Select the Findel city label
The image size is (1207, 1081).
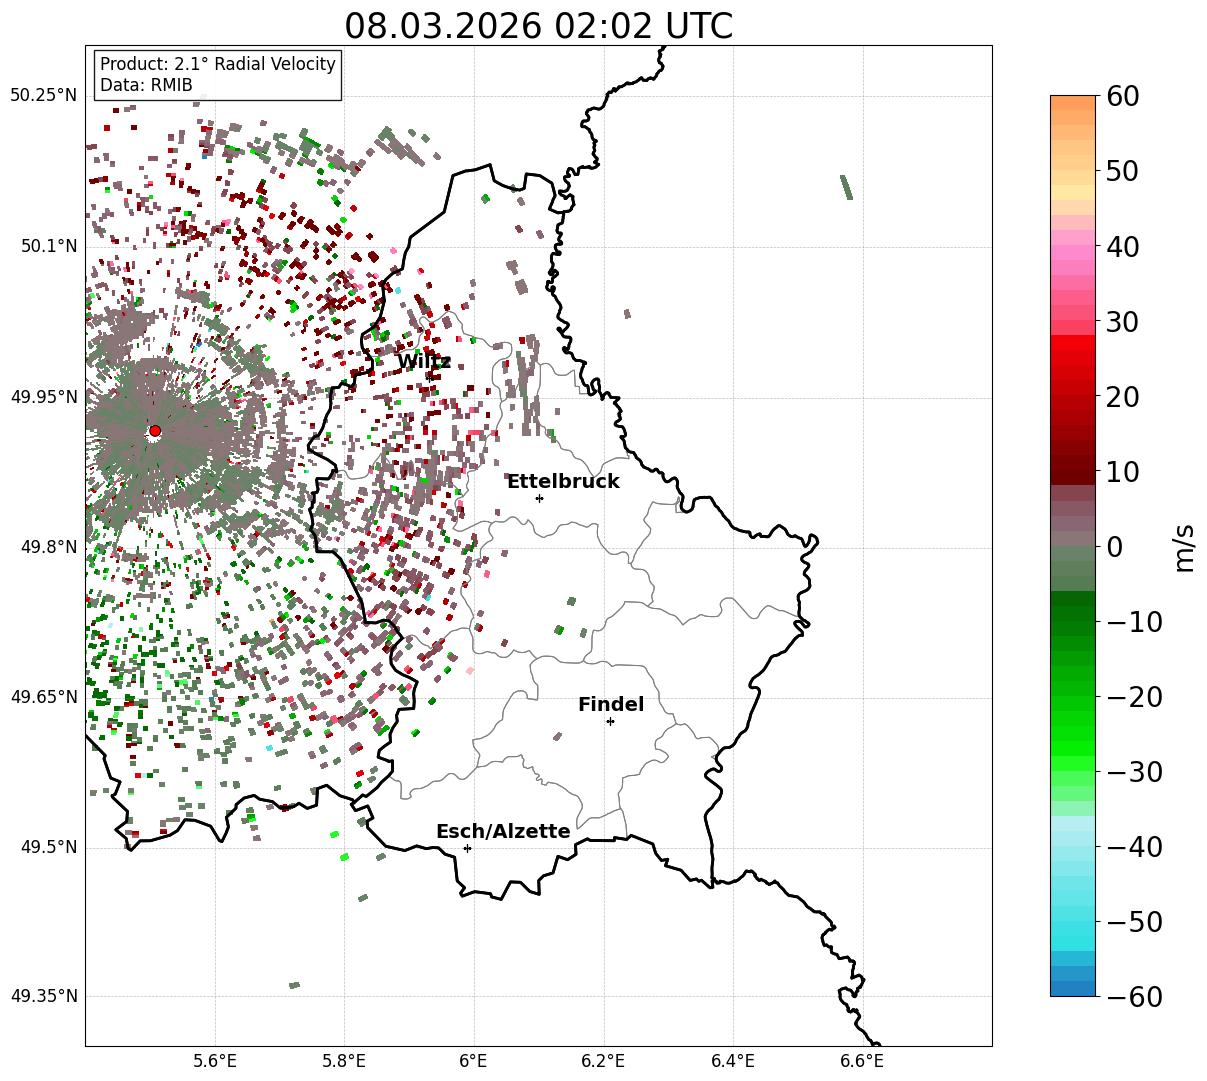tap(611, 705)
